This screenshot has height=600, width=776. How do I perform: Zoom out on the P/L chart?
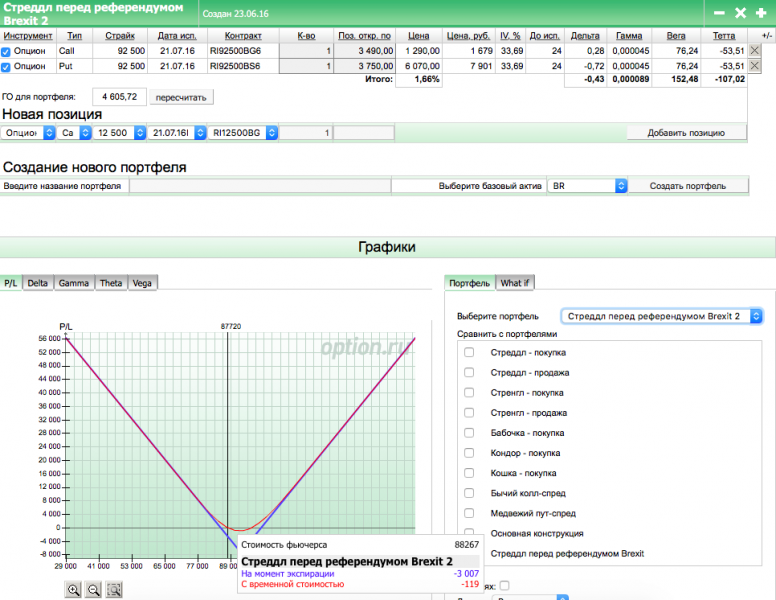[x=94, y=589]
